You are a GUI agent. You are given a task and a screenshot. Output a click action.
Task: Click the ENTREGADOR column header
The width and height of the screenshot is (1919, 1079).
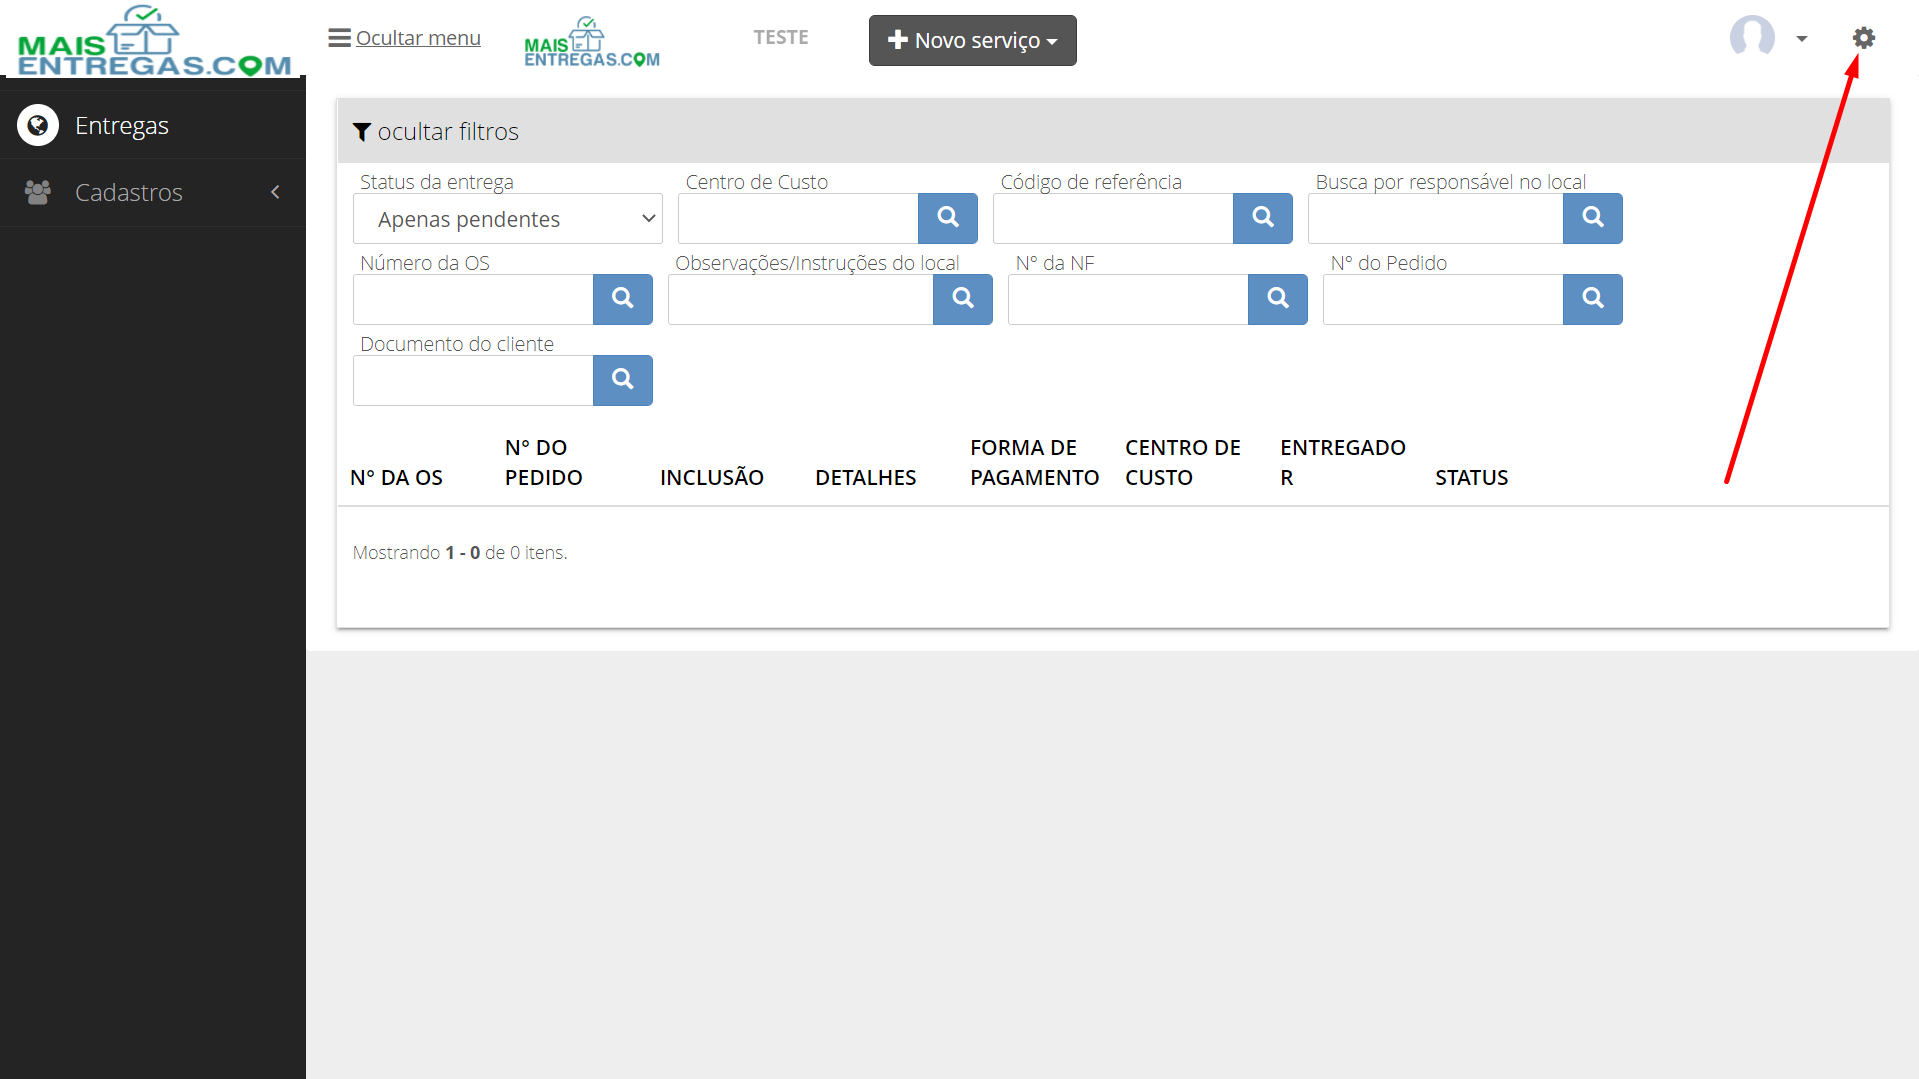(x=1343, y=463)
